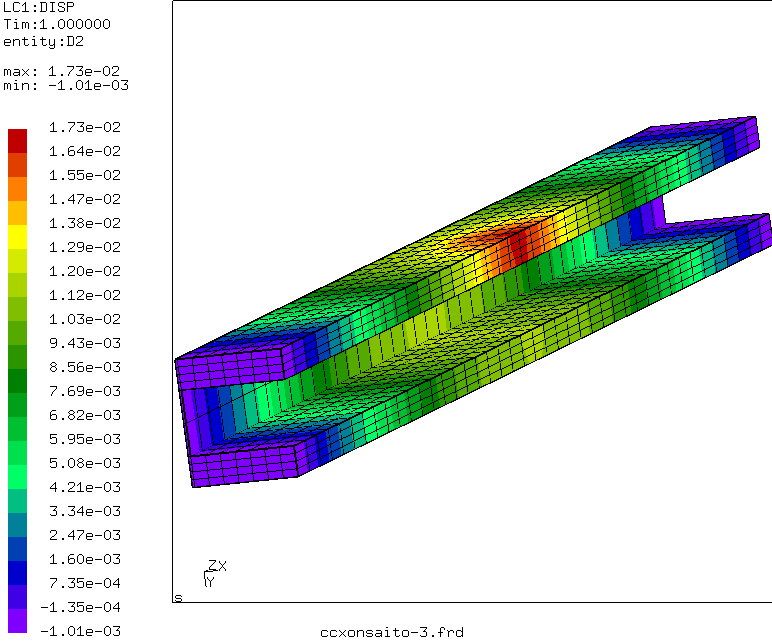772x642 pixels.
Task: Click the Tim:1.000000 time label
Action: coord(57,24)
